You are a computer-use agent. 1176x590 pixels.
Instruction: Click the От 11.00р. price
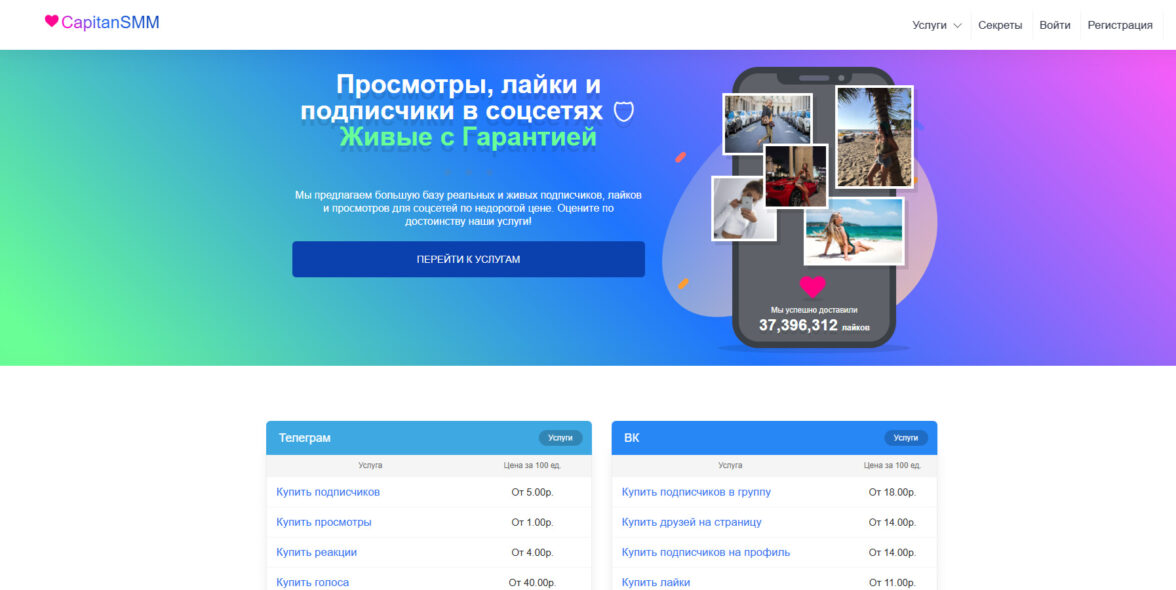click(892, 583)
